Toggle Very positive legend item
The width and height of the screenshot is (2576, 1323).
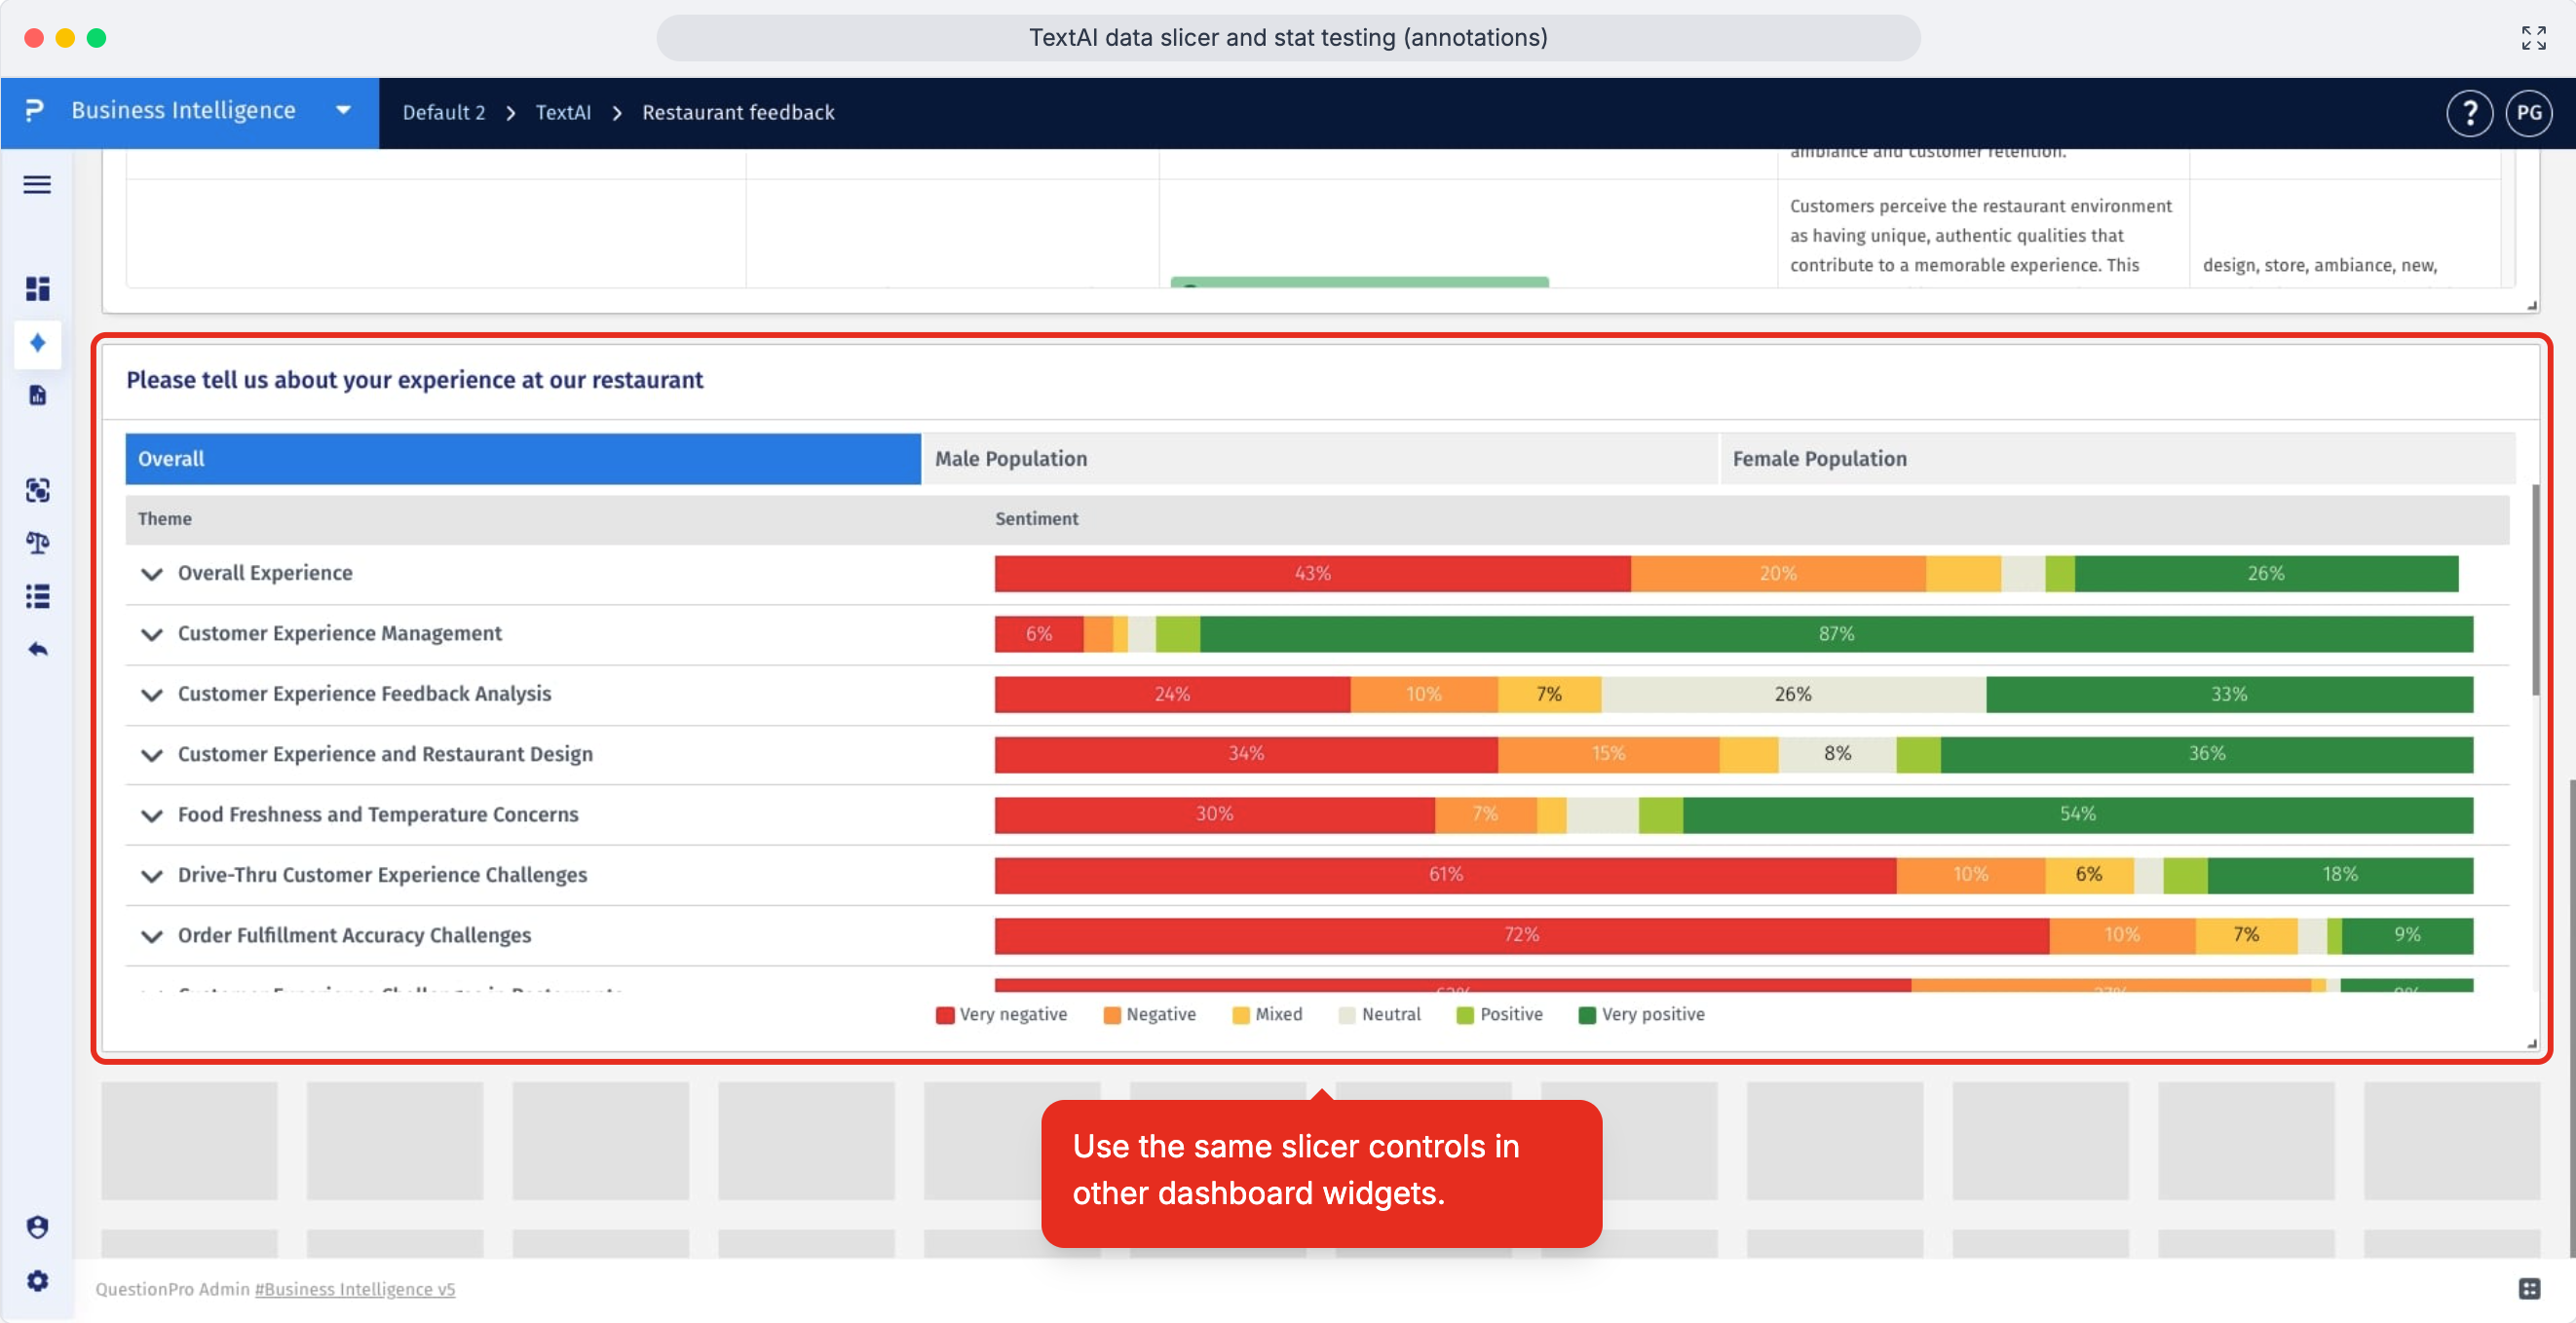point(1641,1014)
